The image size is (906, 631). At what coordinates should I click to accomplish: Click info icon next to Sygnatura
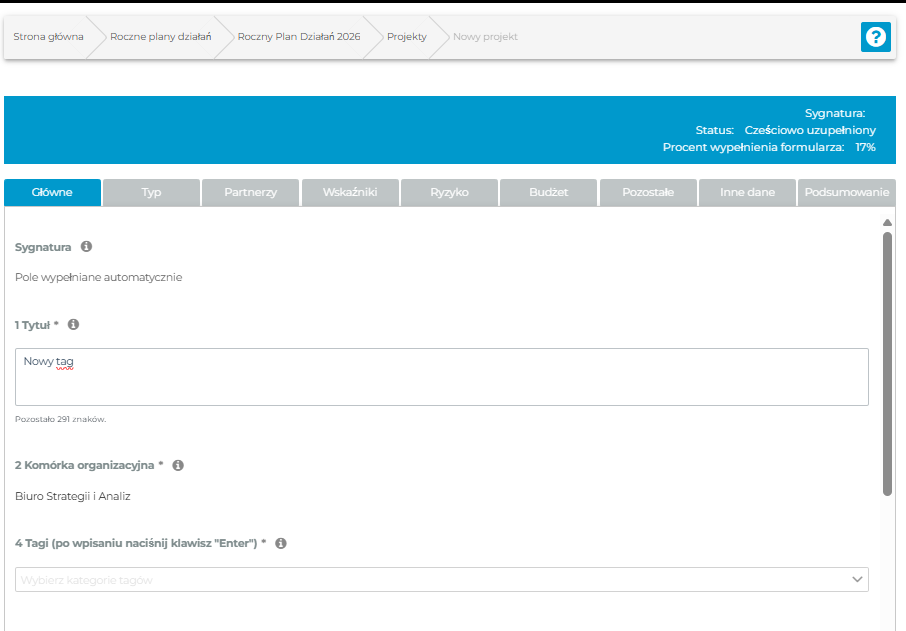86,247
